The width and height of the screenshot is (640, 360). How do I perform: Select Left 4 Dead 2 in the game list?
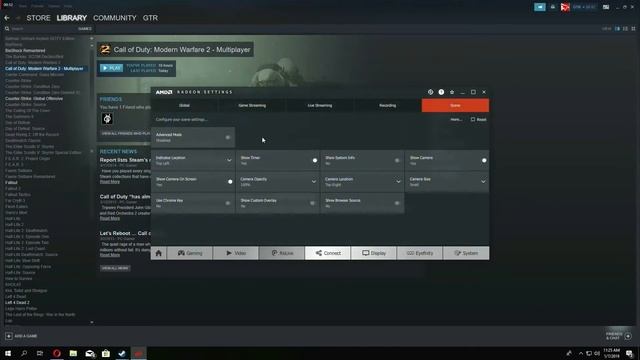coord(17,302)
